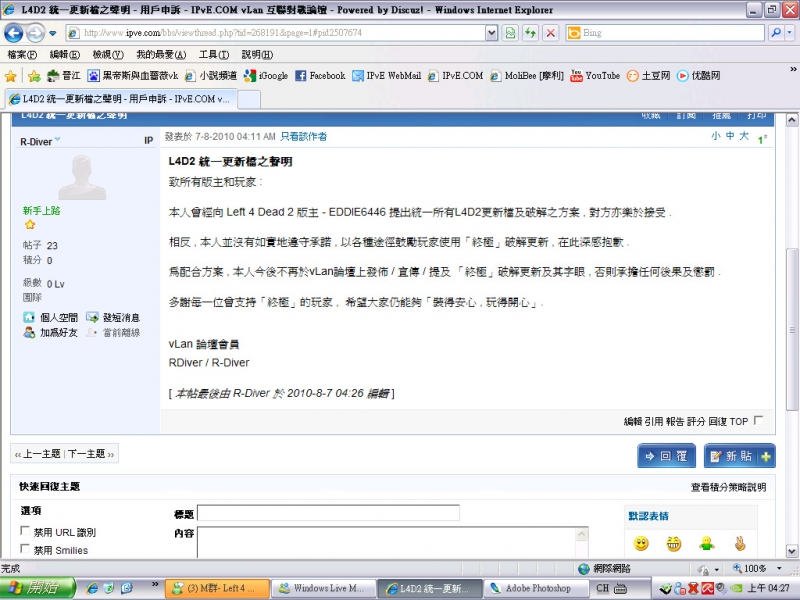The width and height of the screenshot is (800, 600).
Task: Open the 土豆网 bookmark
Action: tap(648, 76)
